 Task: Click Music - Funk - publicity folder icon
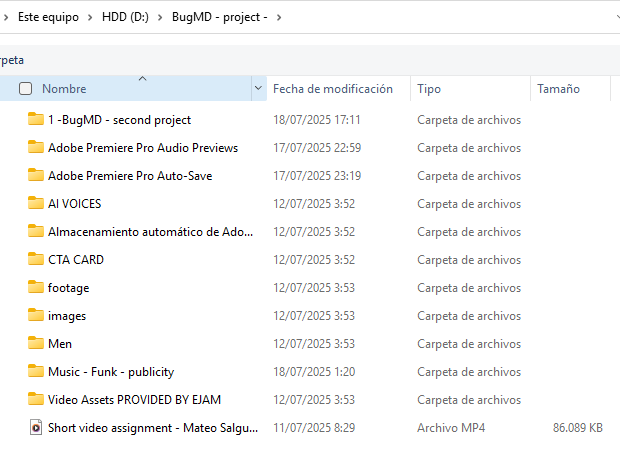[36, 371]
